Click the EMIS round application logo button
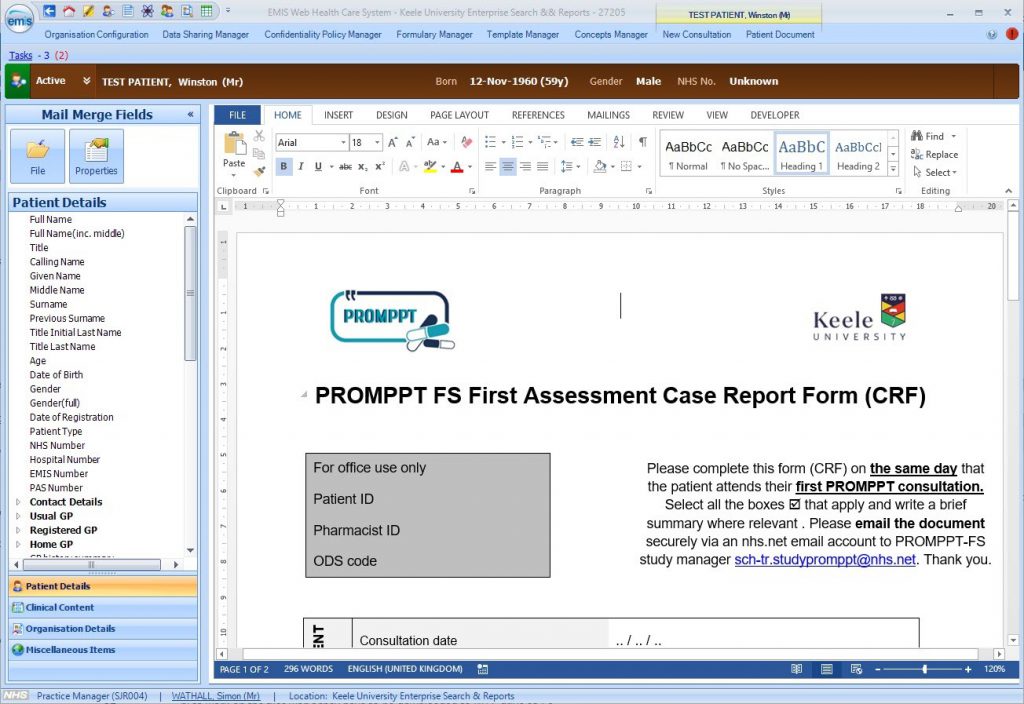Image resolution: width=1024 pixels, height=704 pixels. click(x=19, y=19)
